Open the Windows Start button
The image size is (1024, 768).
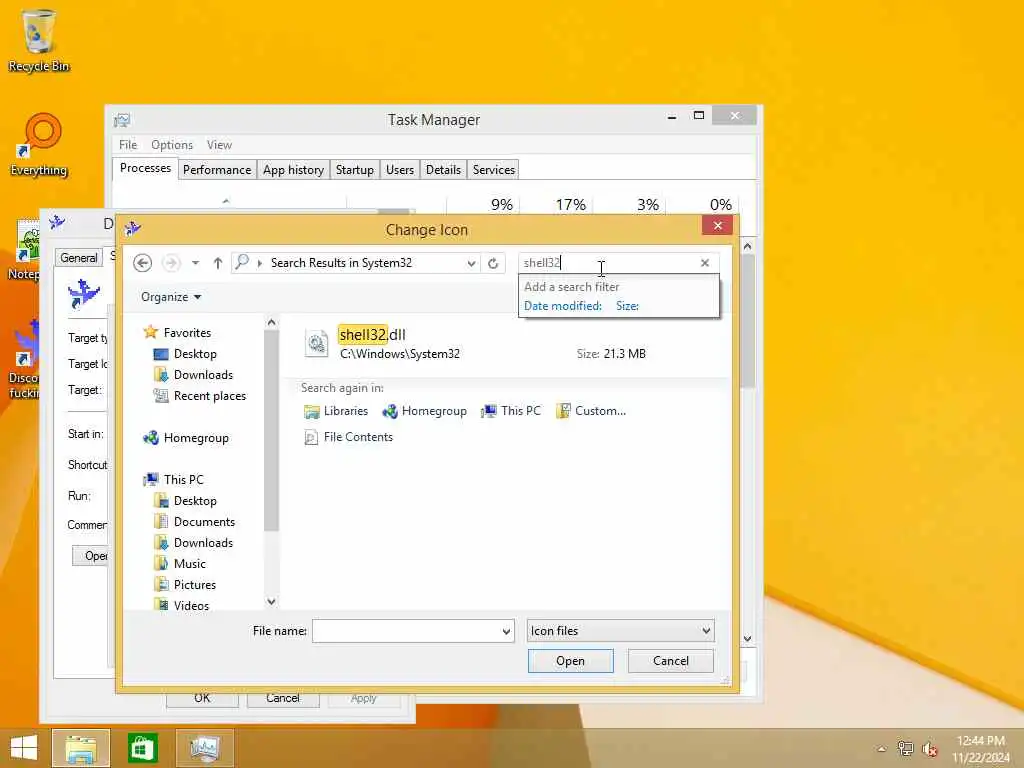click(24, 748)
